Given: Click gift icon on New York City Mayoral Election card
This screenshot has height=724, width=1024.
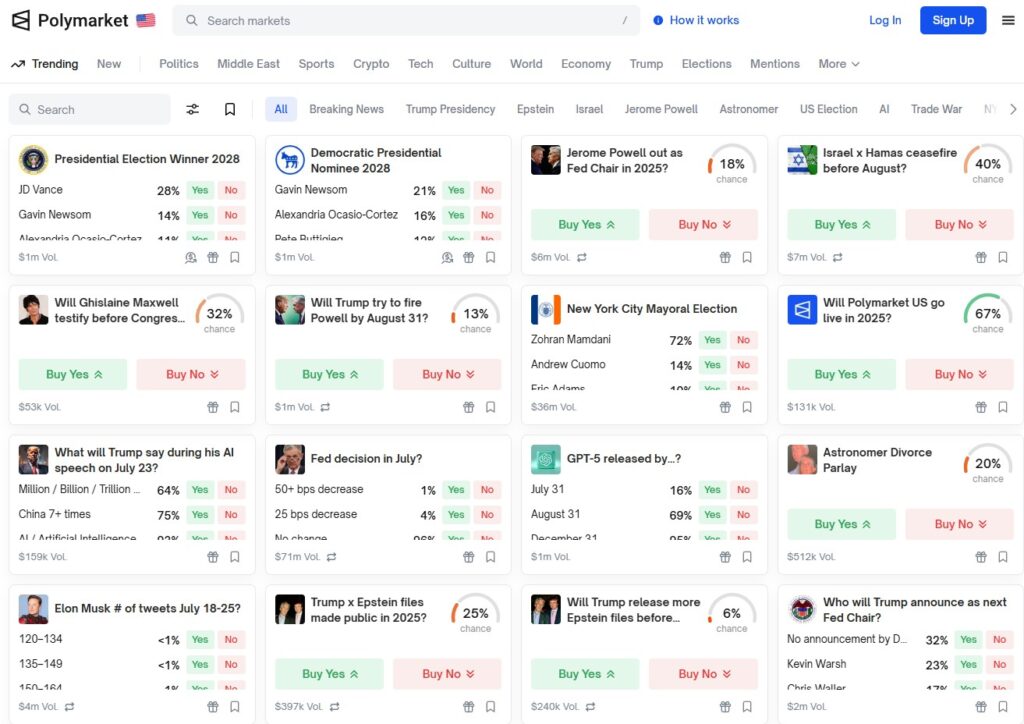Looking at the screenshot, I should 725,407.
